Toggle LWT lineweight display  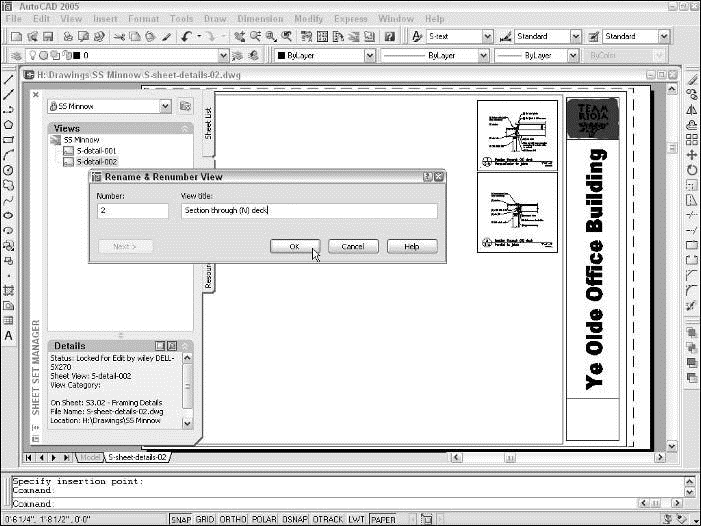(356, 519)
